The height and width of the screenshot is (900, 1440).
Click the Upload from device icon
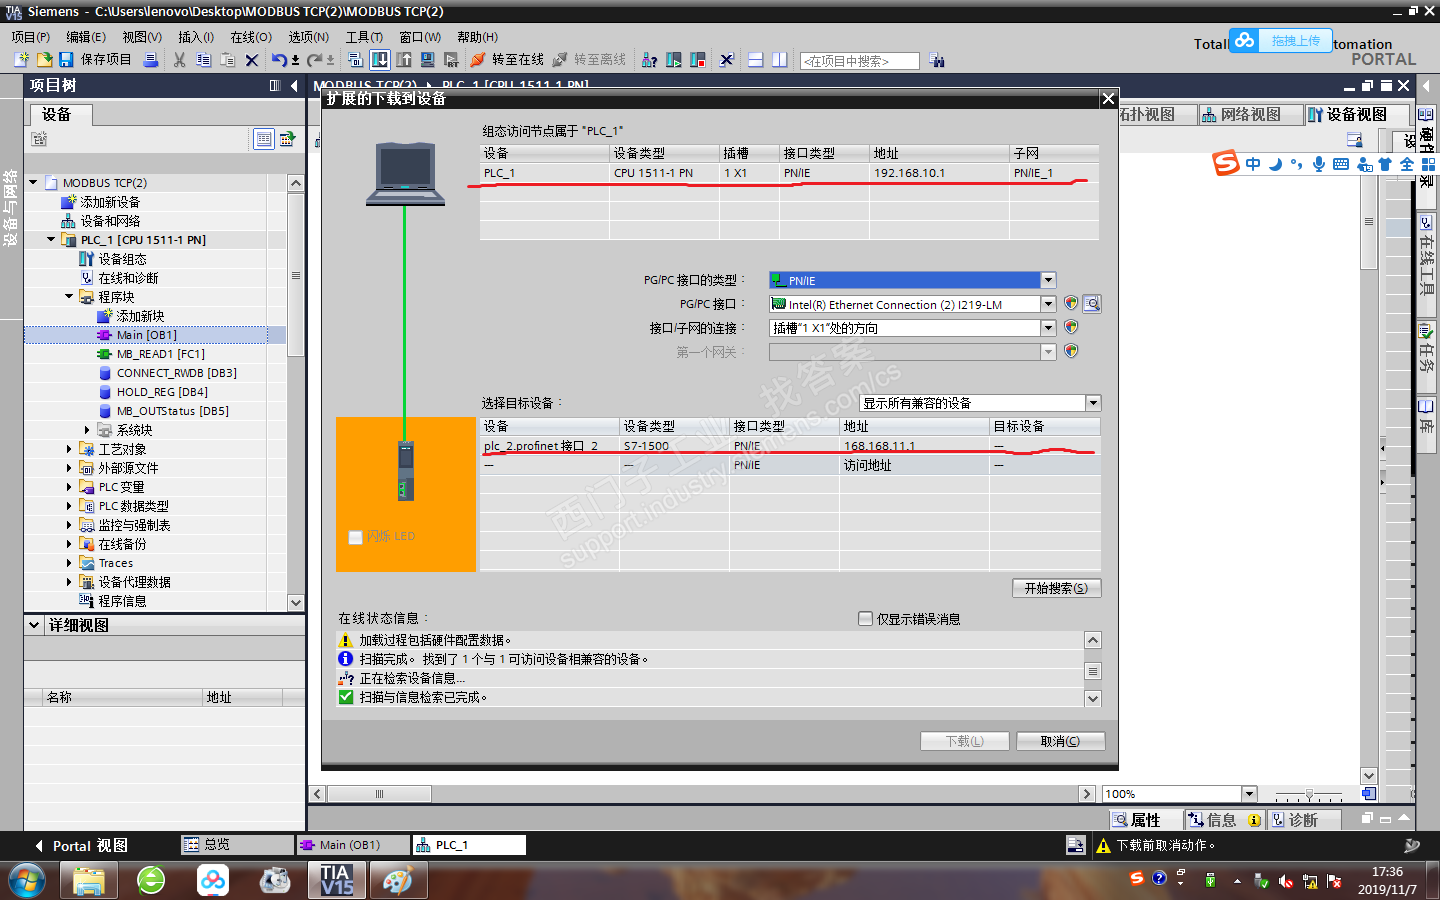404,60
